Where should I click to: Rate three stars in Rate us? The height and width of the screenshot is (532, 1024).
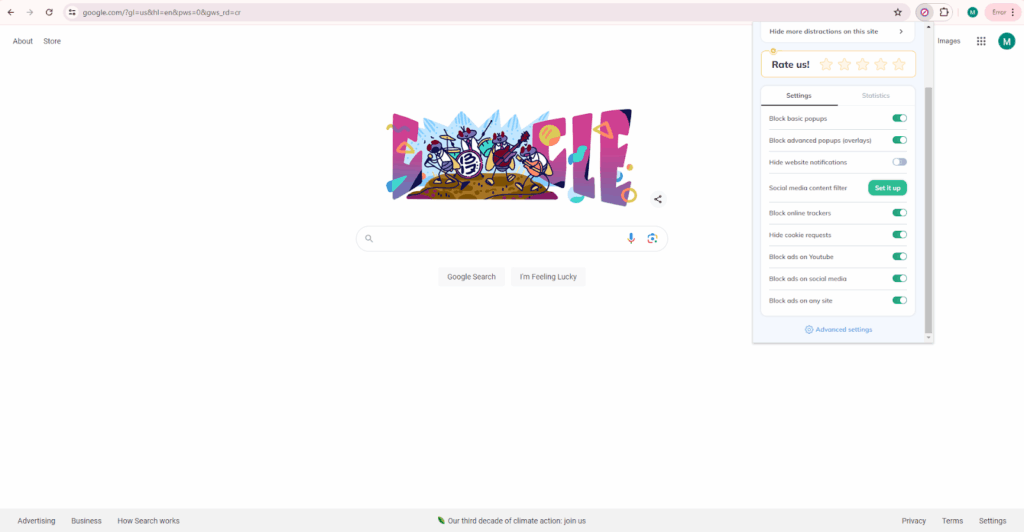(863, 65)
